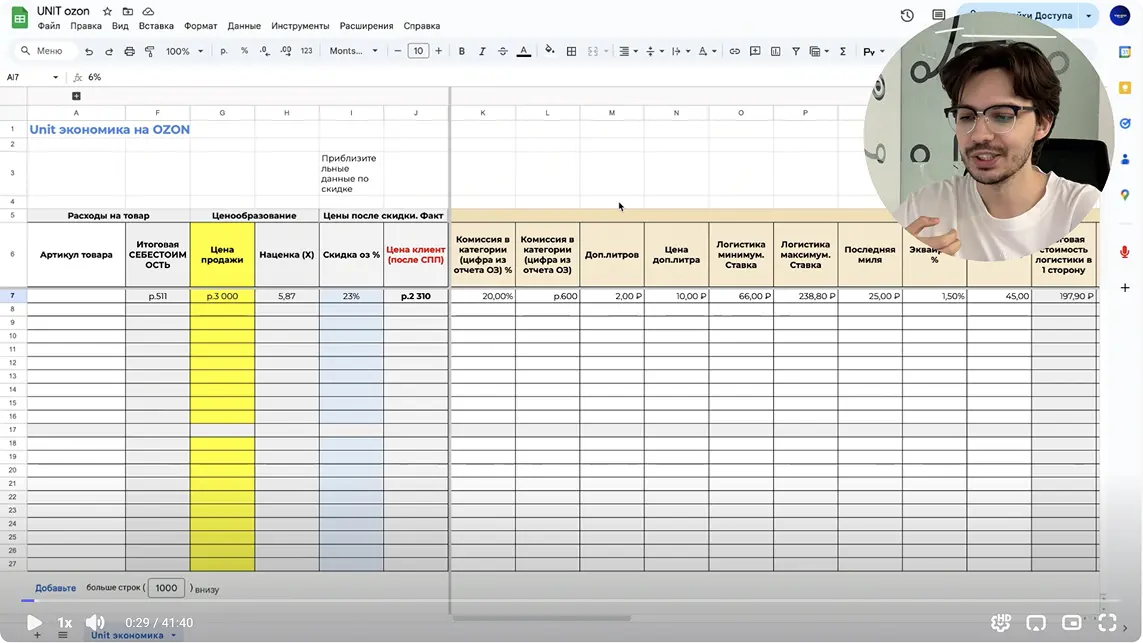Select the Скидка оз % header cell
1143x643 pixels.
pos(351,255)
